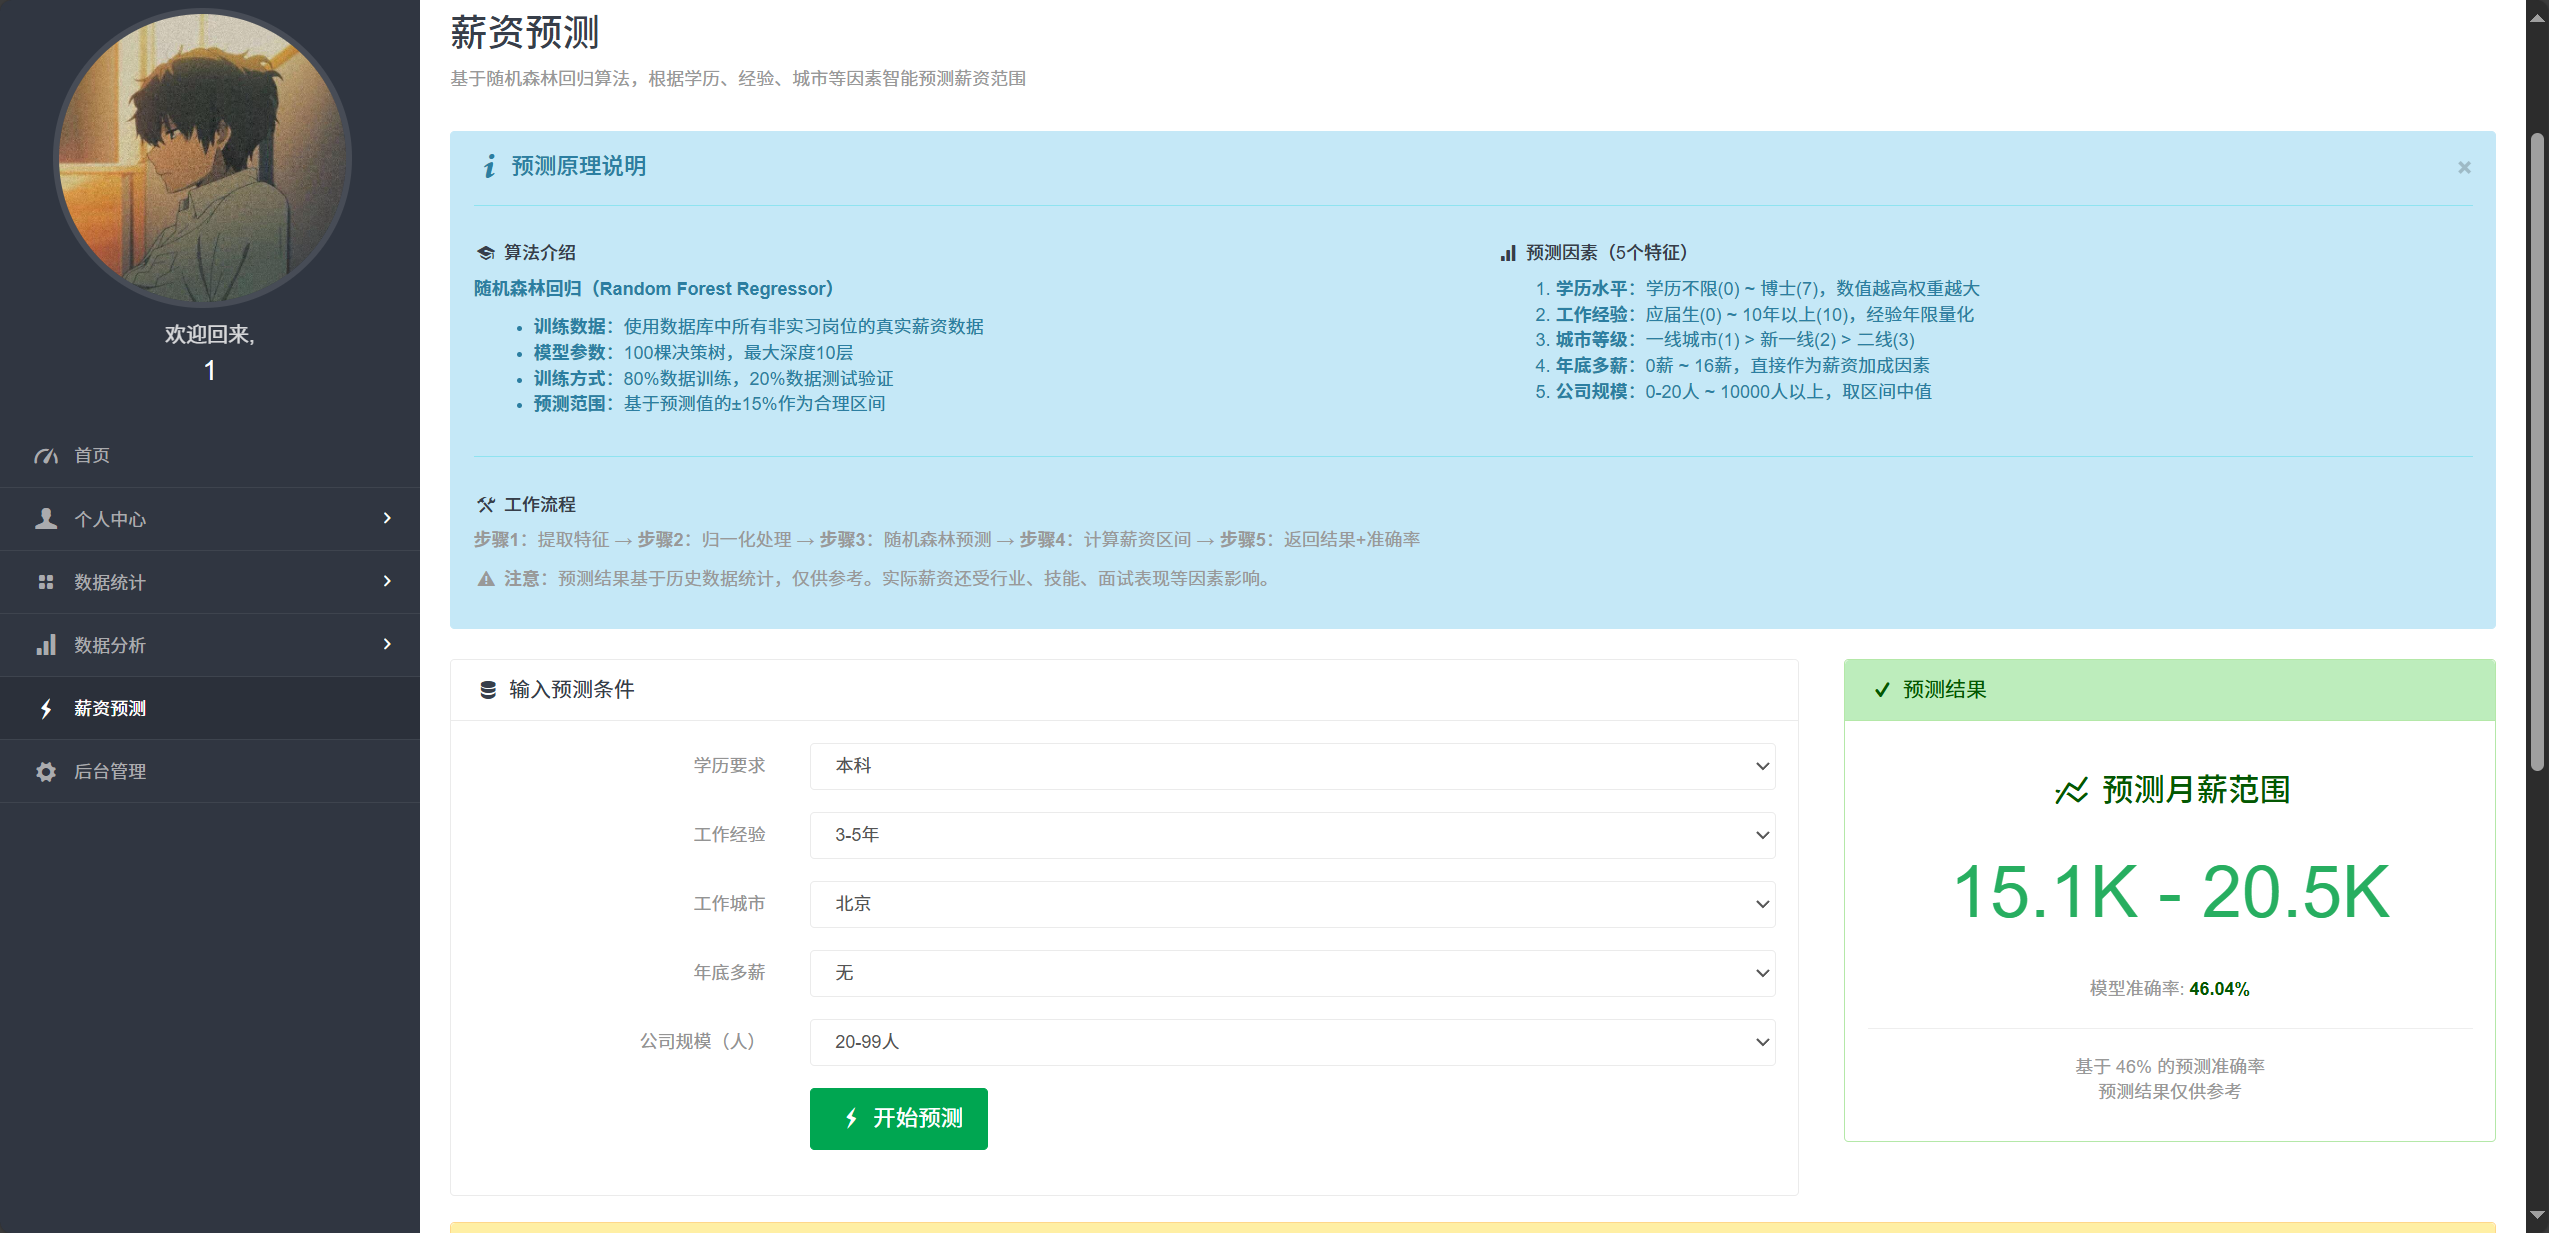Click the database icon beside 输入预测条件
This screenshot has width=2549, height=1233.
(x=488, y=690)
